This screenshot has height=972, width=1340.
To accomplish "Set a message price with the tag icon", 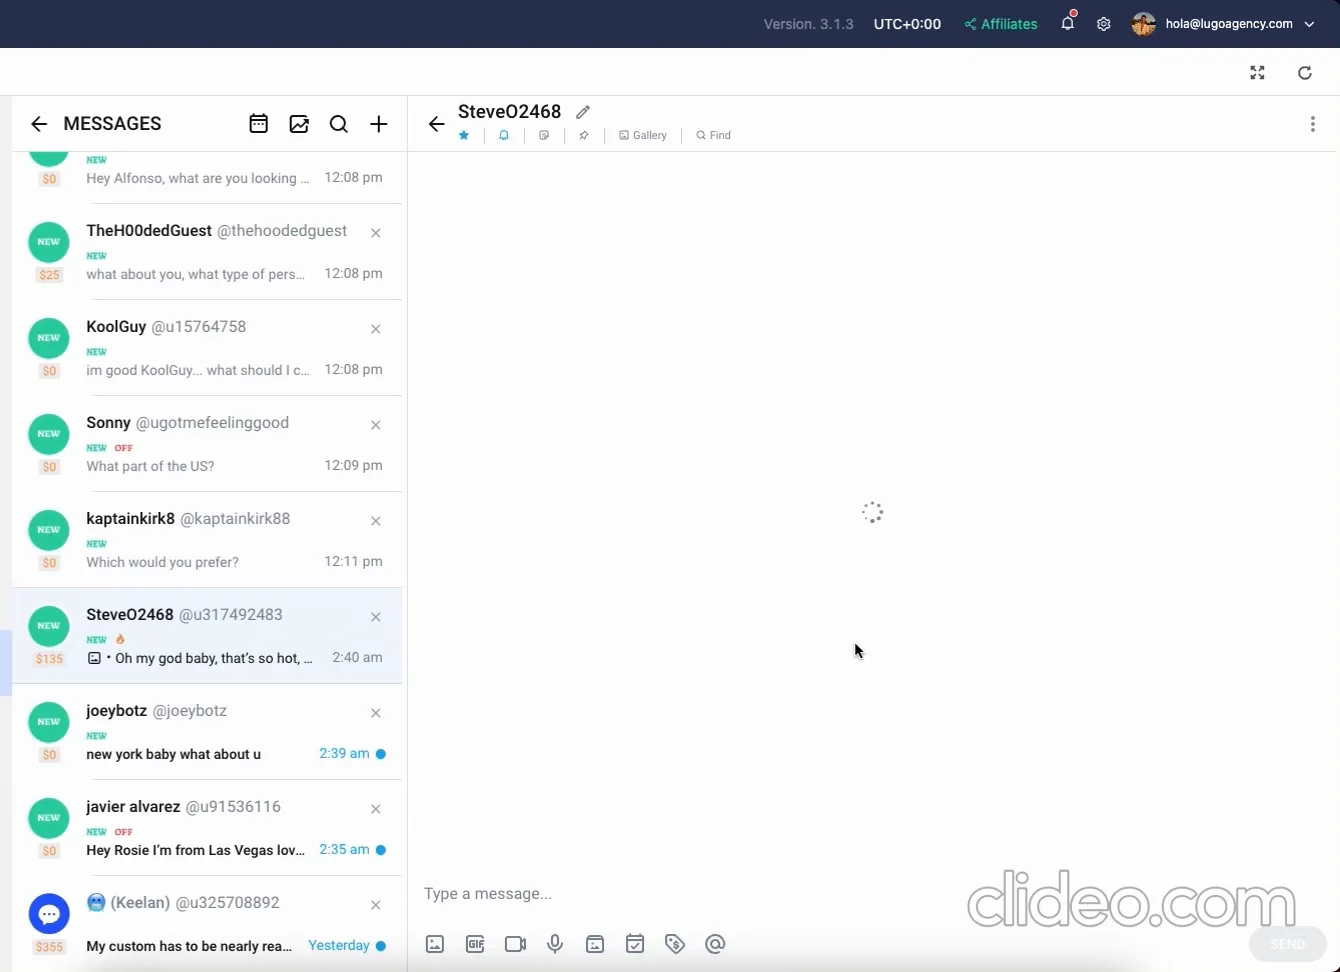I will [x=675, y=944].
